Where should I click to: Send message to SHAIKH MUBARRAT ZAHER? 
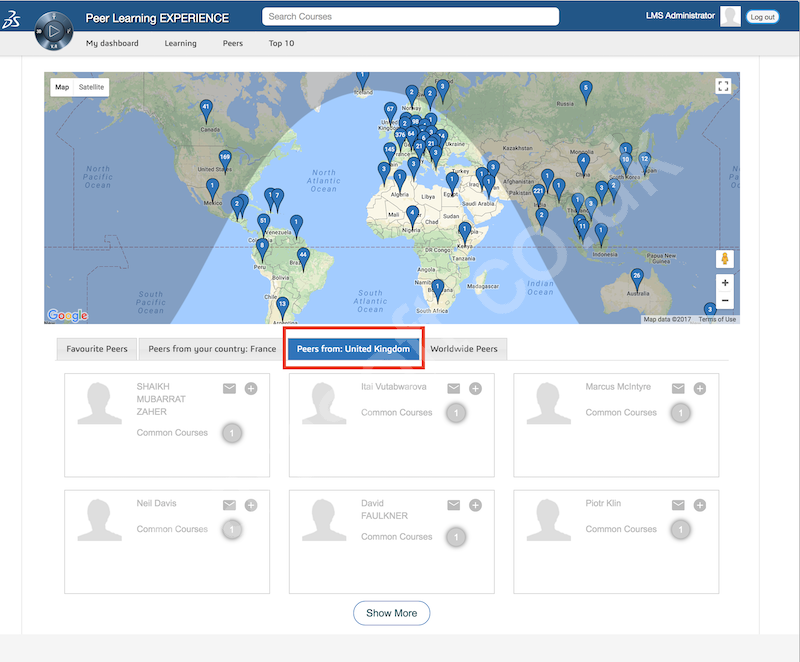tap(230, 389)
